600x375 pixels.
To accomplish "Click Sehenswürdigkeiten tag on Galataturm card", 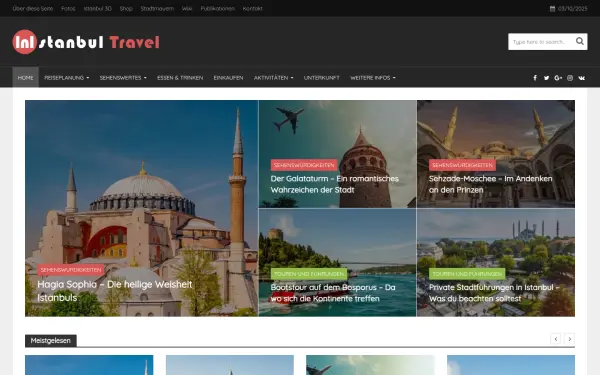I will coord(304,165).
